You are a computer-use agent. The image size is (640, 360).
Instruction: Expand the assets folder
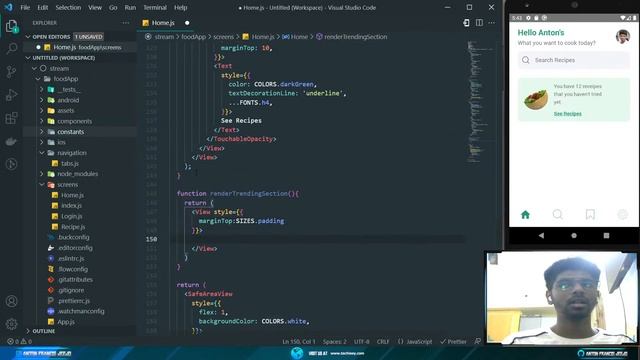[42, 111]
